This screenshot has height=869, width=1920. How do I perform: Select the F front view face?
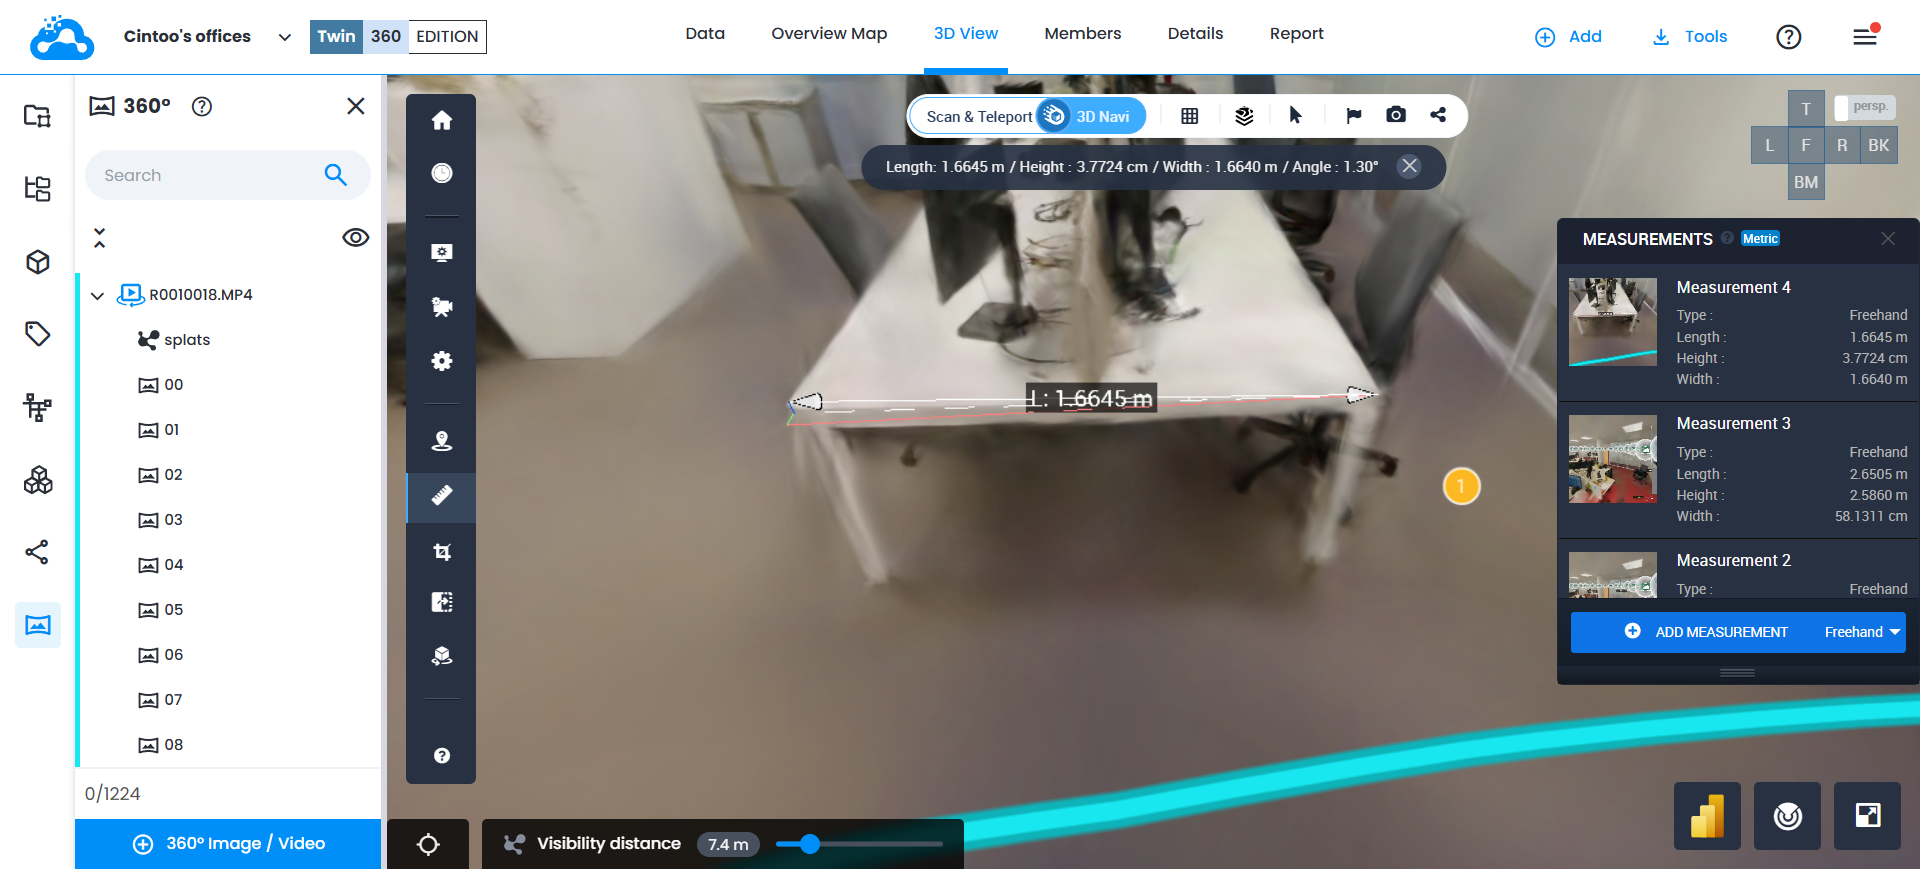click(1806, 146)
